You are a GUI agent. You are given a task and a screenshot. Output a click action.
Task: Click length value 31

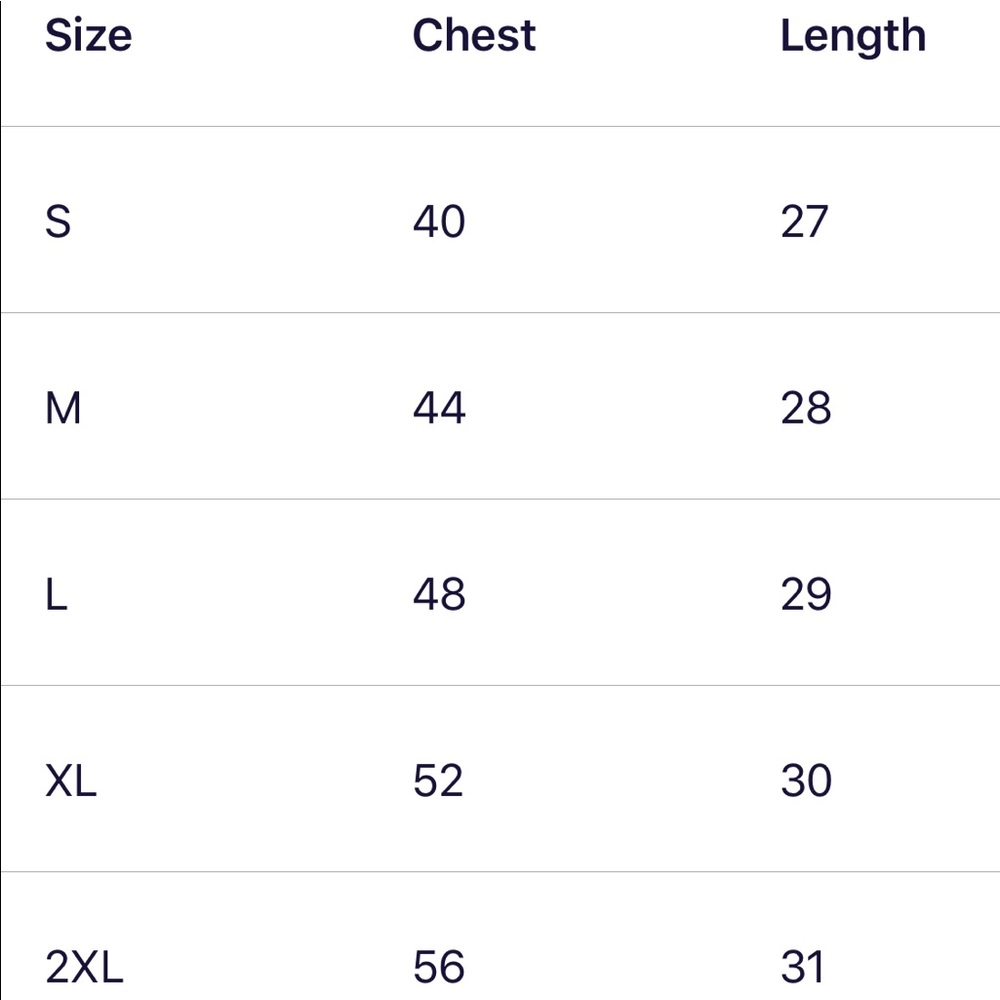[803, 967]
